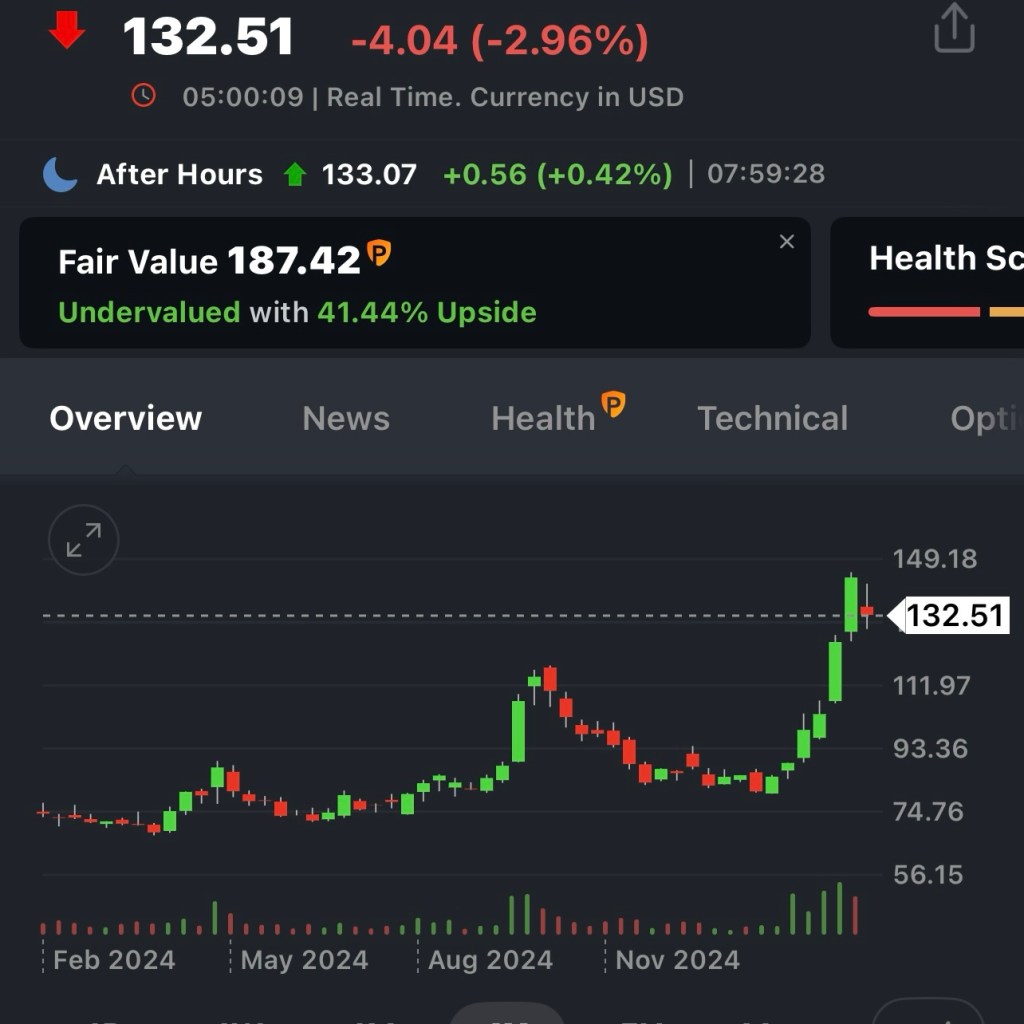Tap the 132.51 current price chart label
The width and height of the screenshot is (1024, 1024).
(x=954, y=615)
